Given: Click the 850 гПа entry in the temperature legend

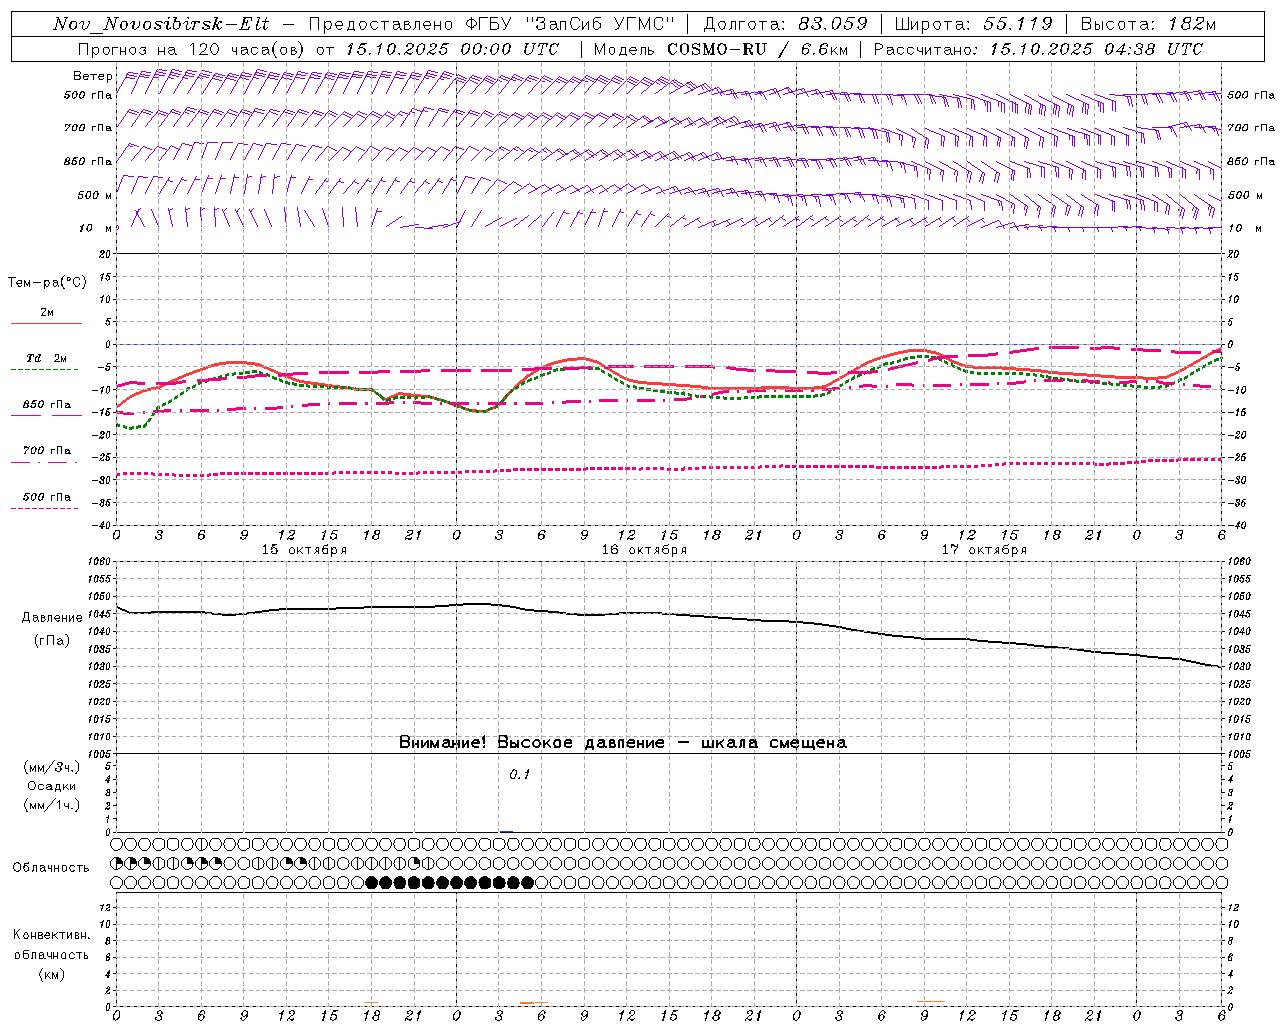Looking at the screenshot, I should click(47, 405).
